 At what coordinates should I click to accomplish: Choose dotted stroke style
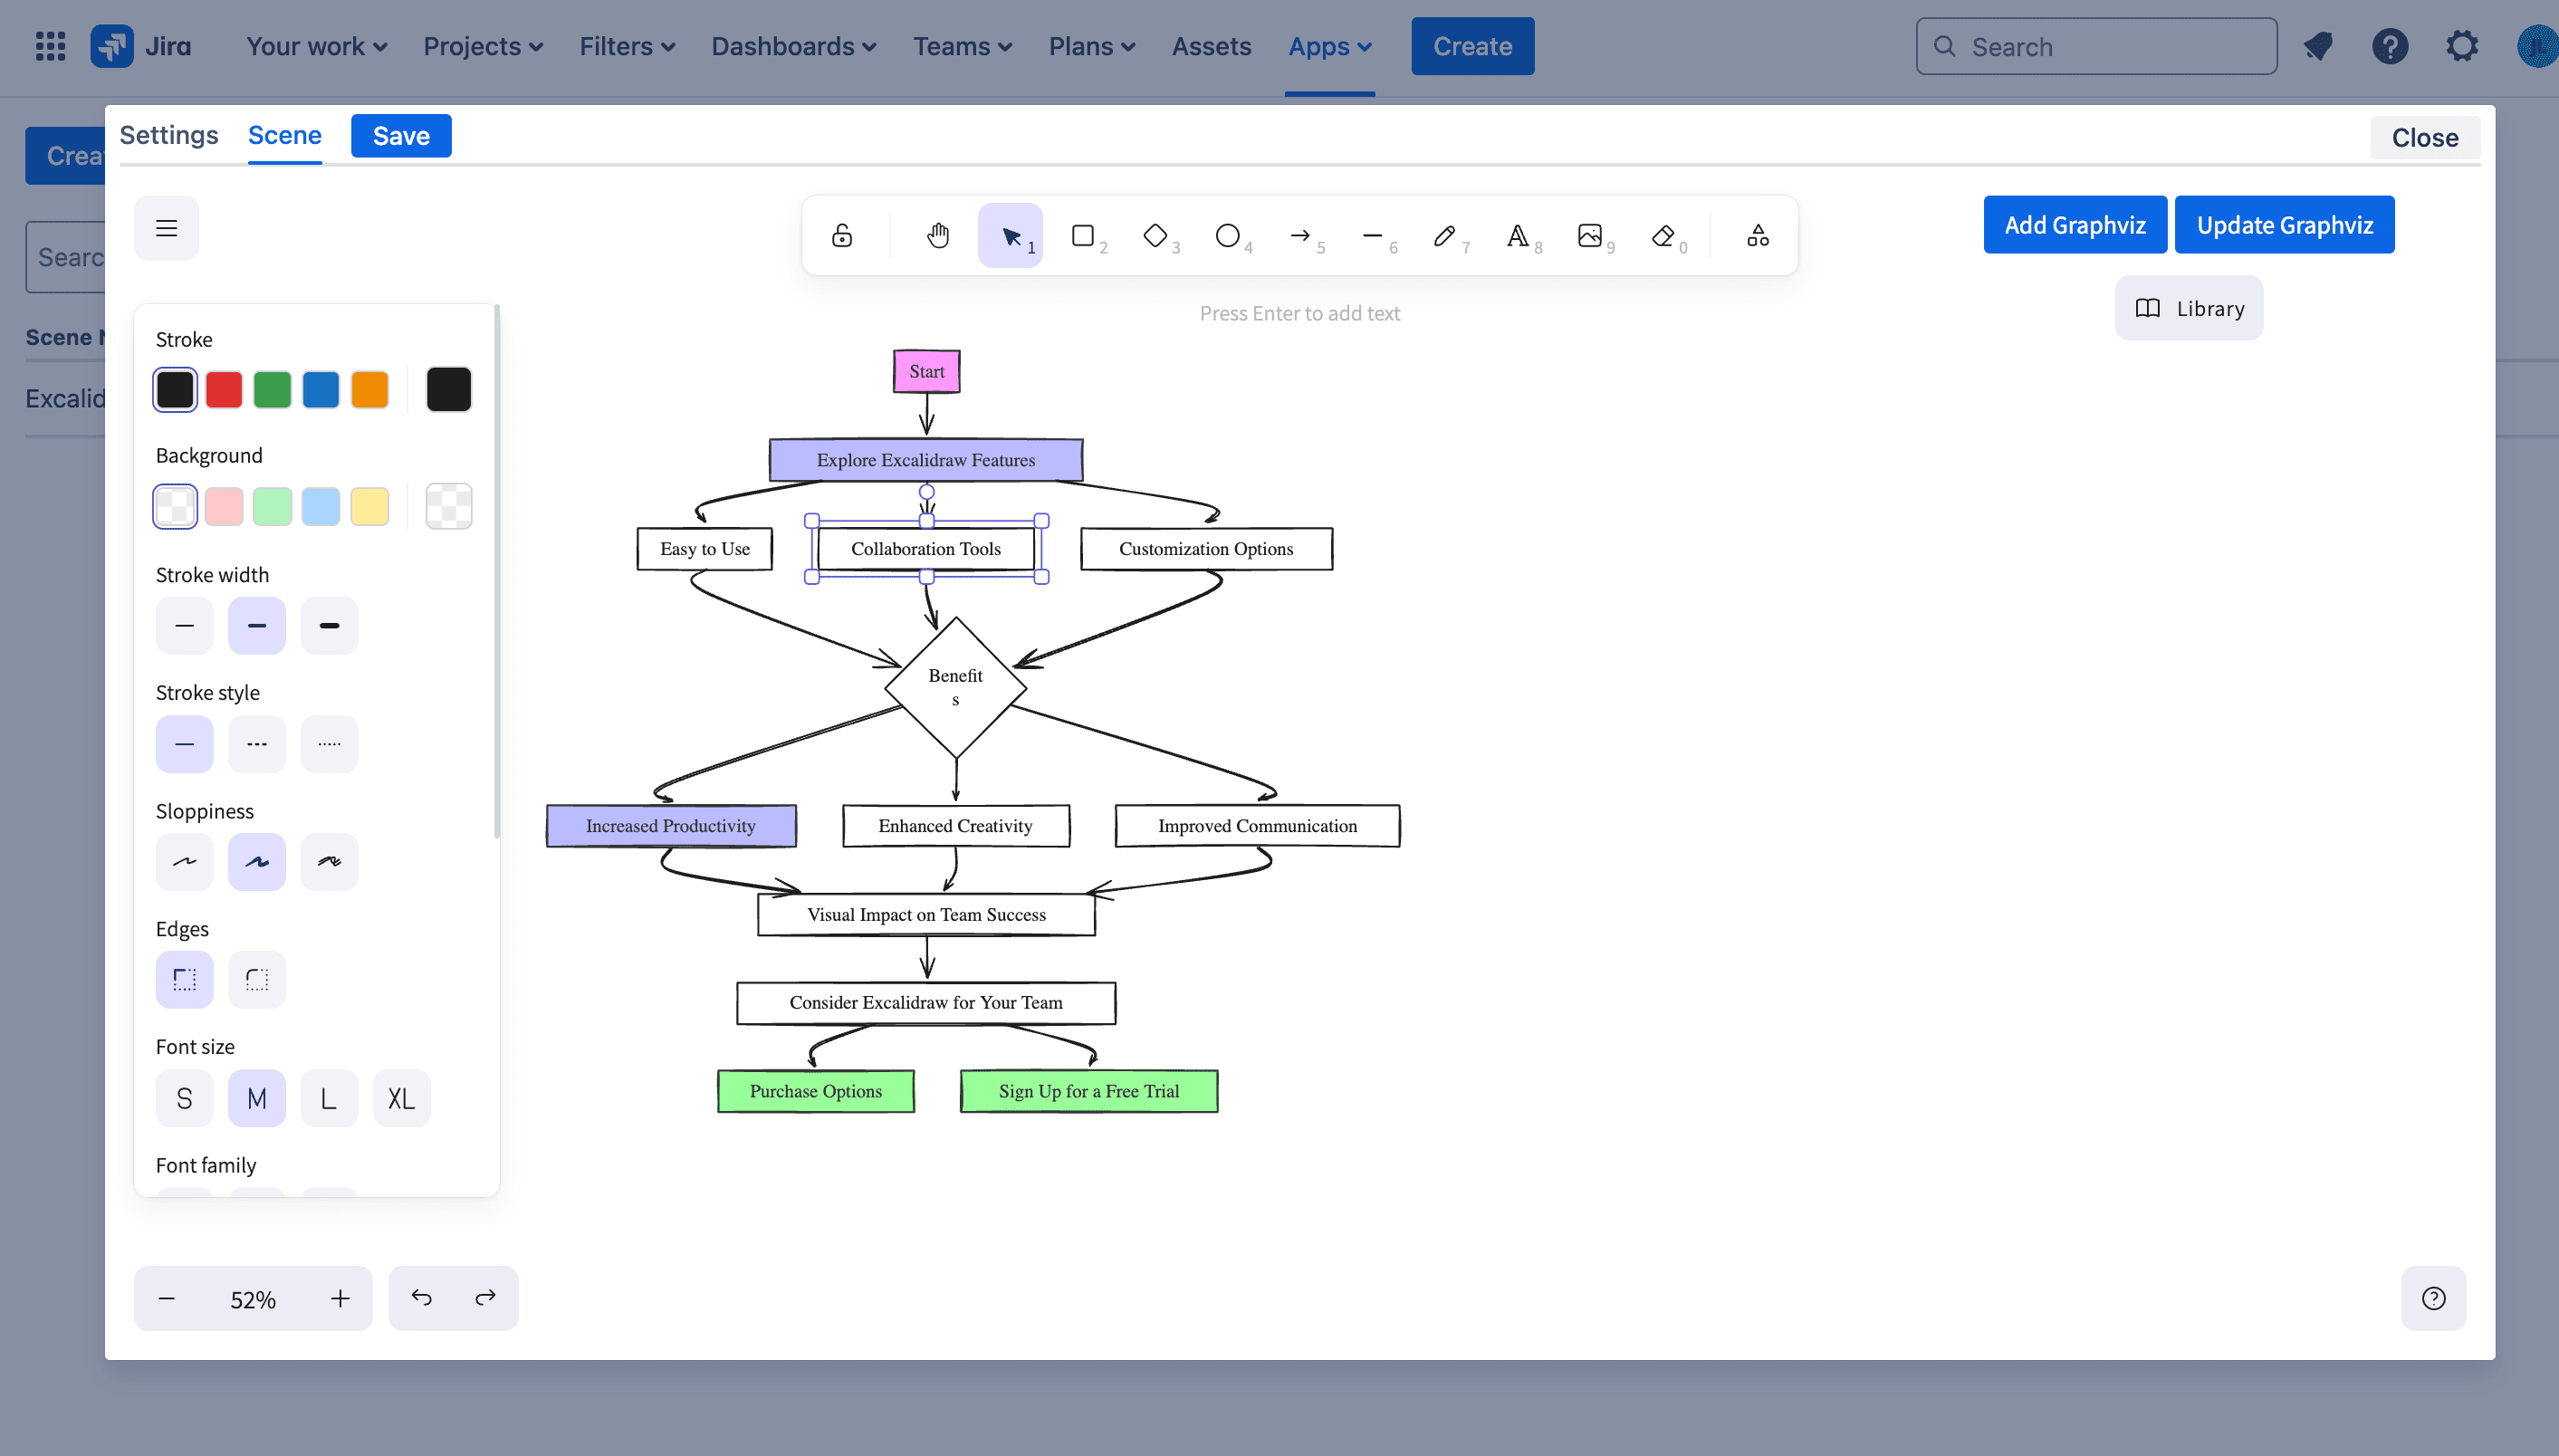pos(329,744)
